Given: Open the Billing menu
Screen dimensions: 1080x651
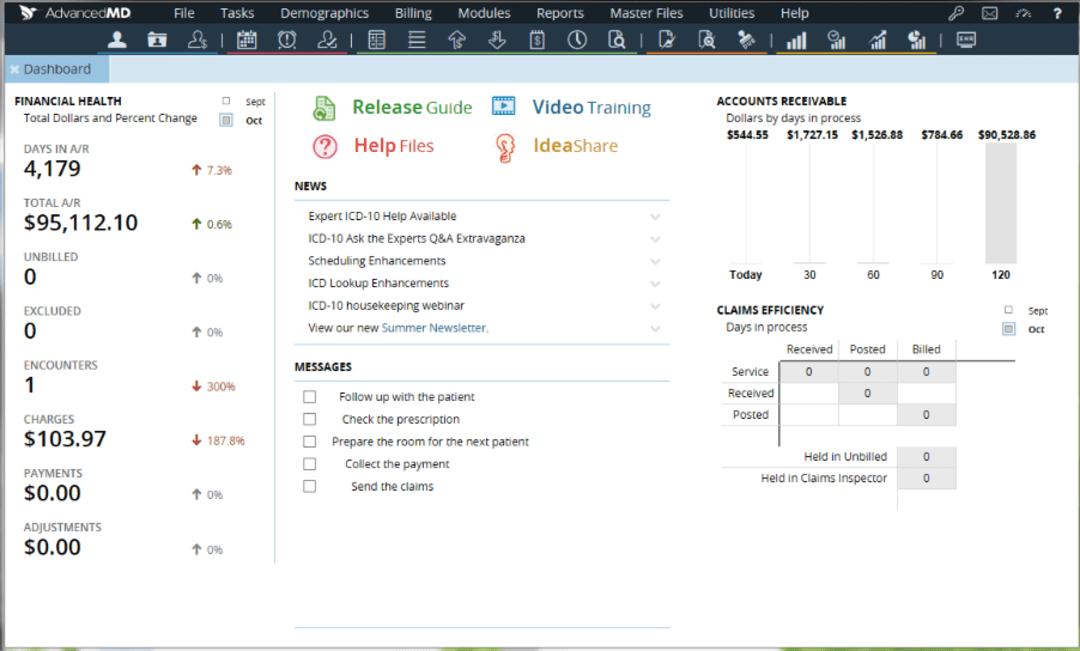Looking at the screenshot, I should click(x=412, y=13).
